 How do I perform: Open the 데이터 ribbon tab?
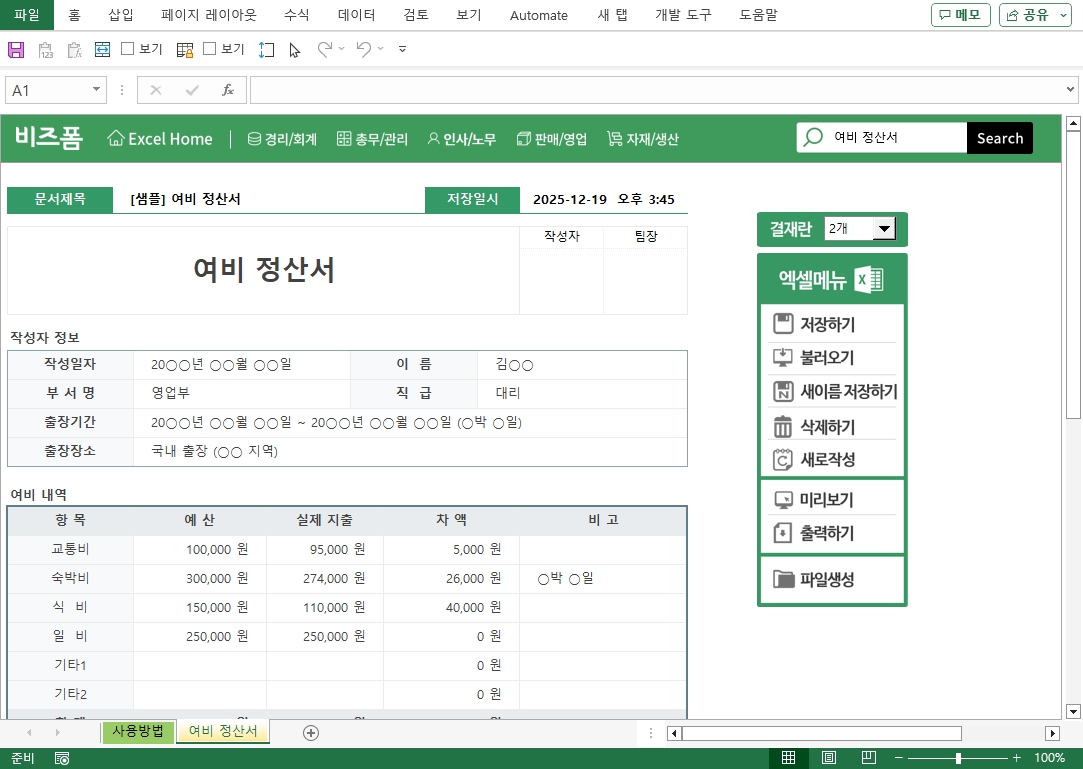coord(357,15)
